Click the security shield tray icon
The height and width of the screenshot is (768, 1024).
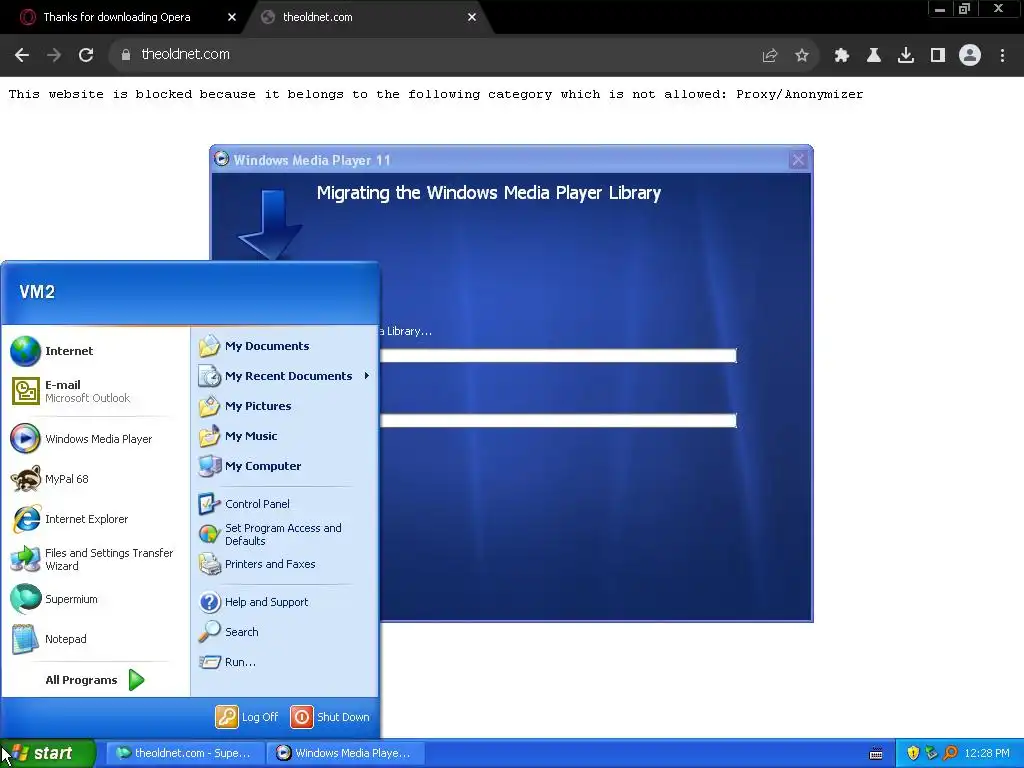pos(913,754)
